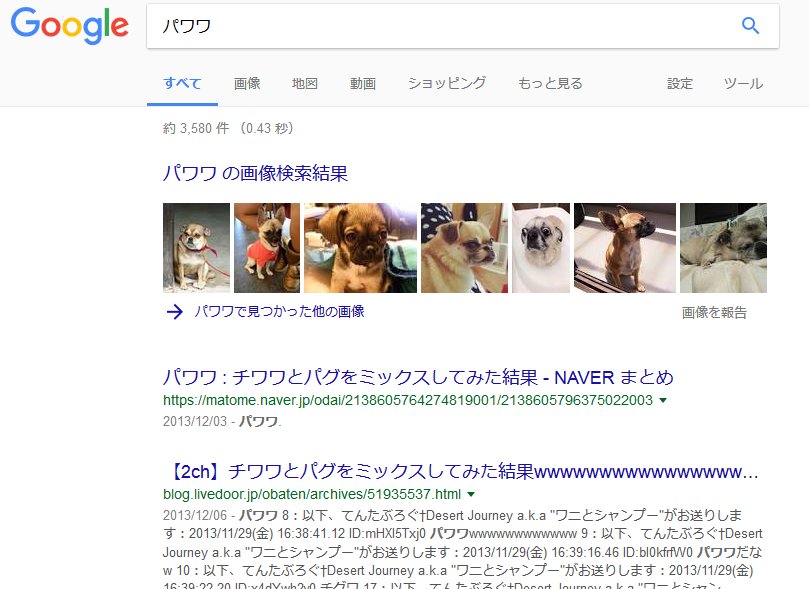The height and width of the screenshot is (589, 809).
Task: Select the すべて tab
Action: point(182,83)
